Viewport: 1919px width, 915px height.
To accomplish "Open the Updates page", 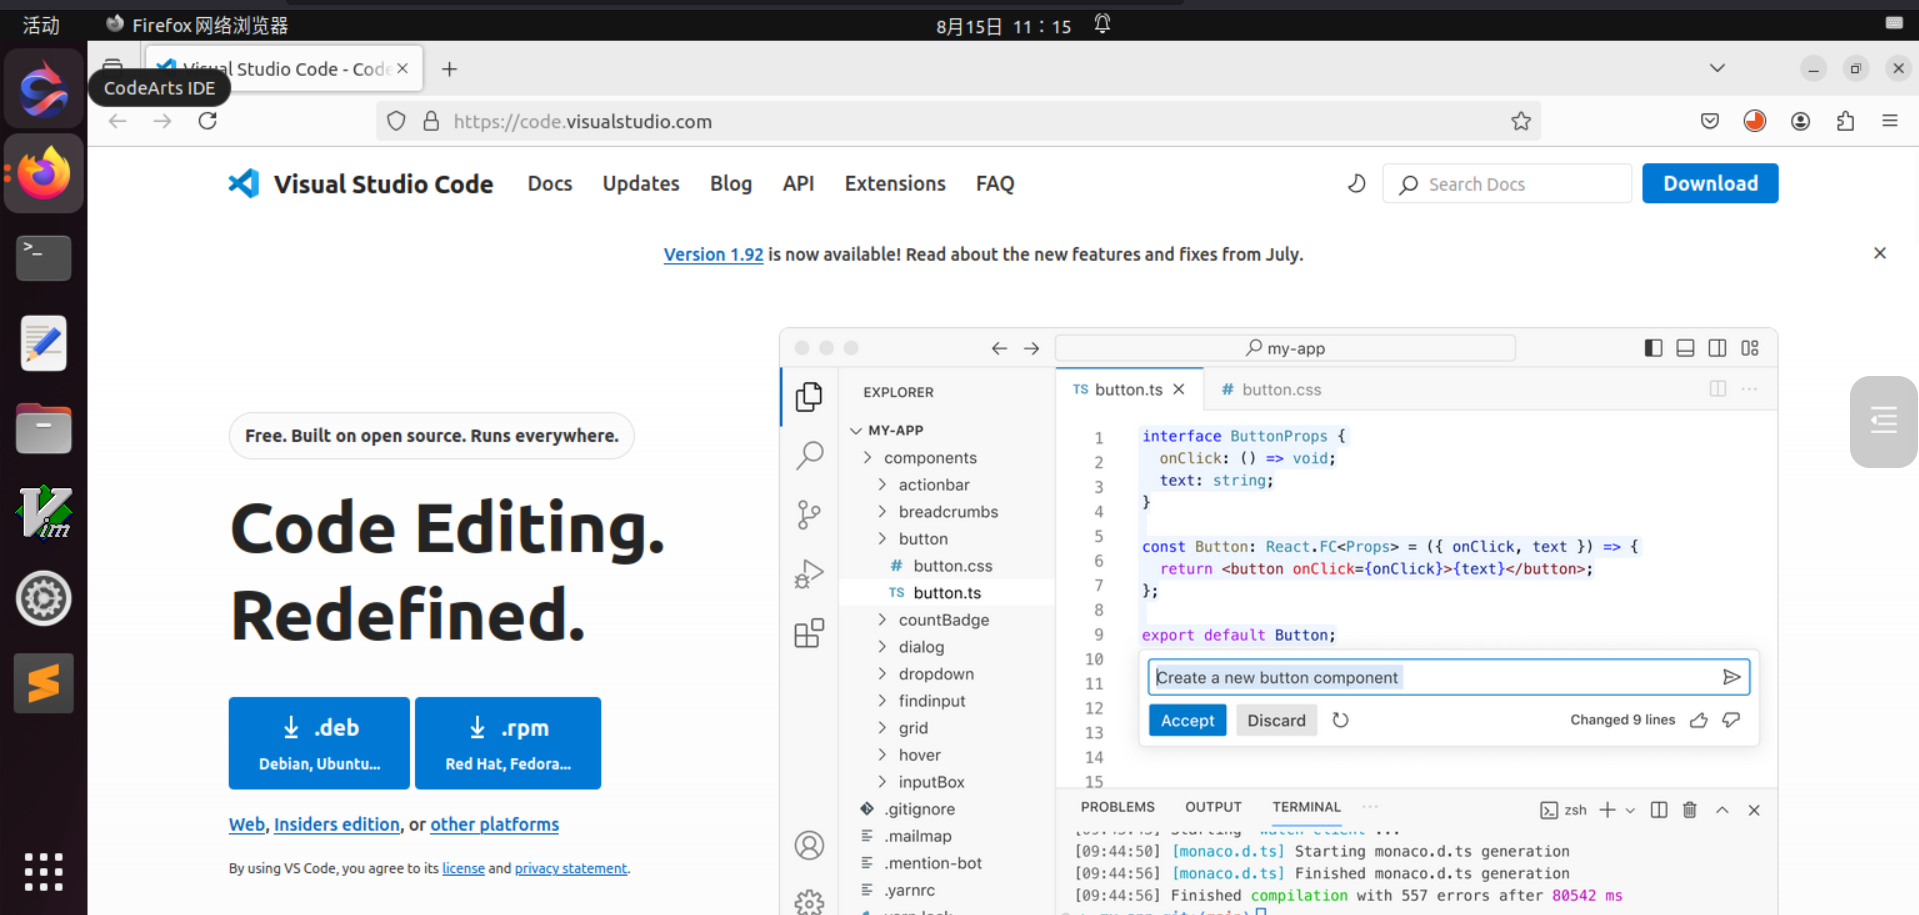I will click(x=641, y=184).
